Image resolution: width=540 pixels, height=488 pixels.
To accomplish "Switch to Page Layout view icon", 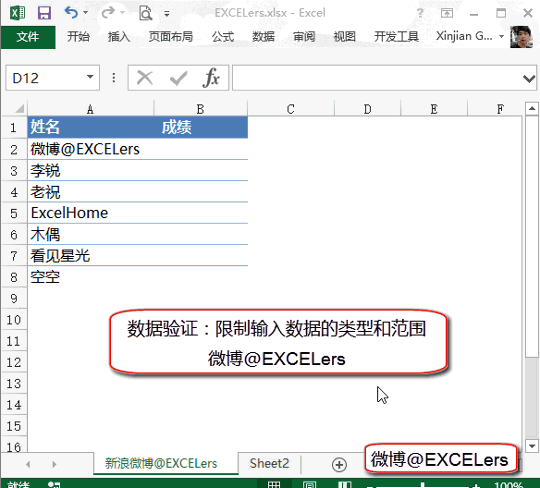I will 309,485.
